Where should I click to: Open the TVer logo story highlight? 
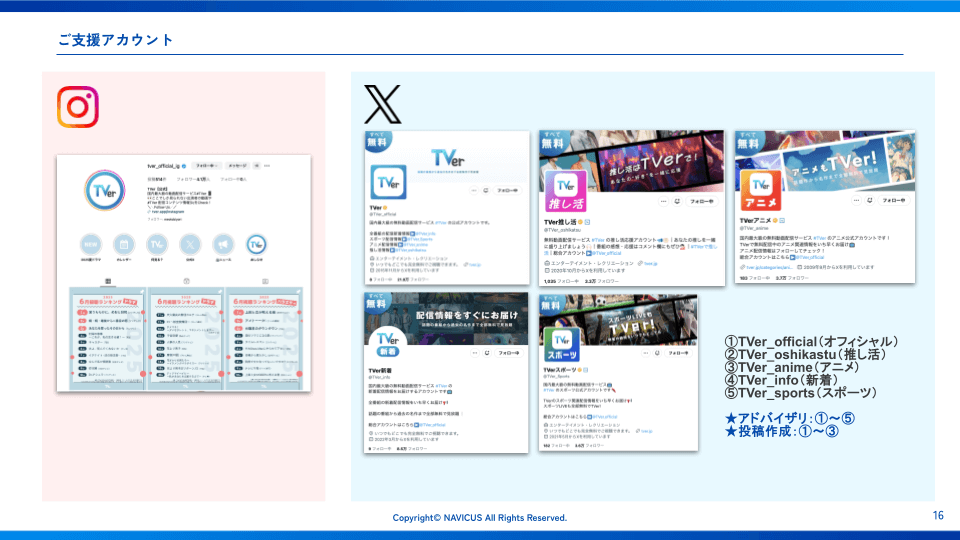(x=157, y=244)
